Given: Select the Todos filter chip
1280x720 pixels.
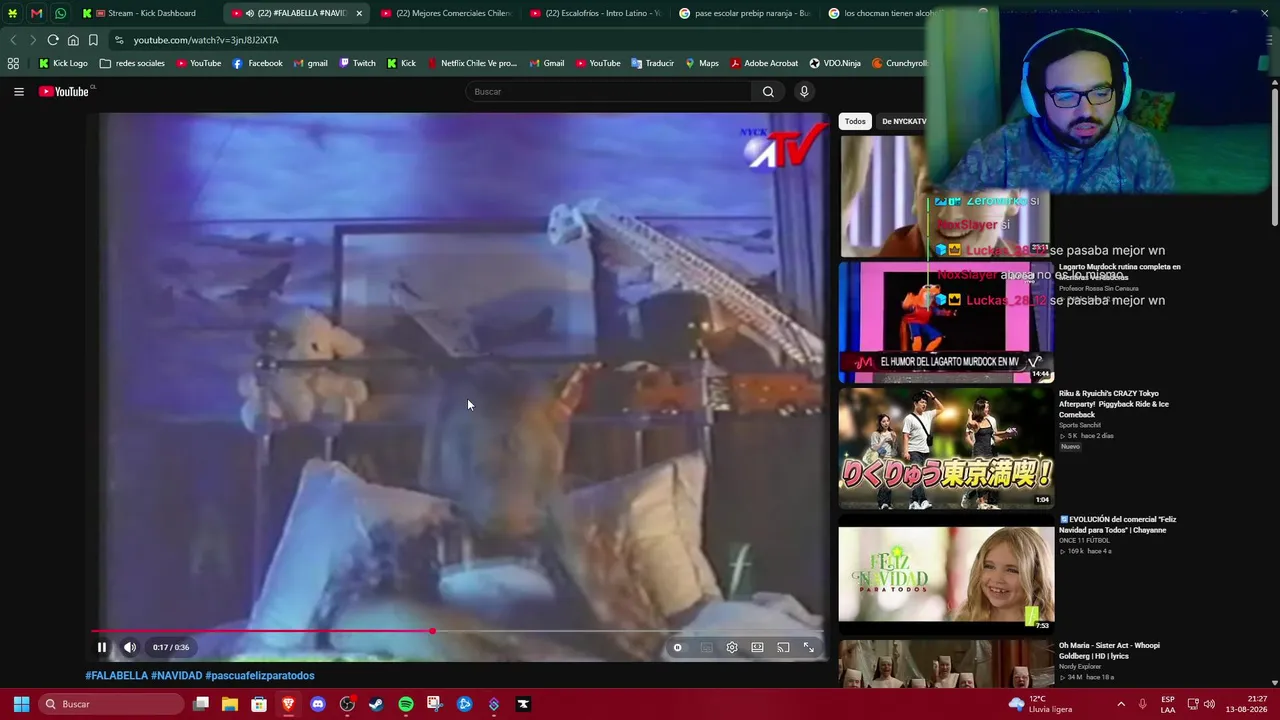Looking at the screenshot, I should [855, 121].
